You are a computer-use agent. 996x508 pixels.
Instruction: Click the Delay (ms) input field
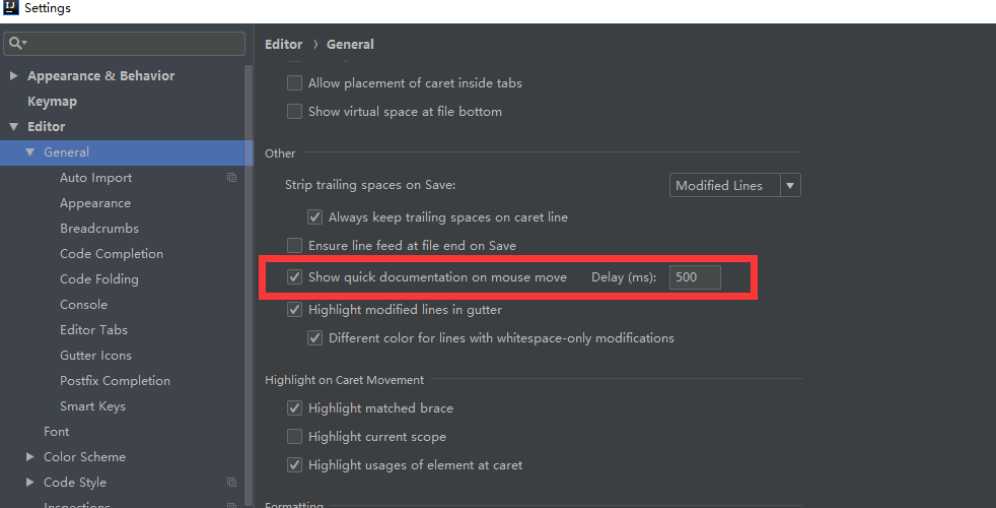point(695,277)
